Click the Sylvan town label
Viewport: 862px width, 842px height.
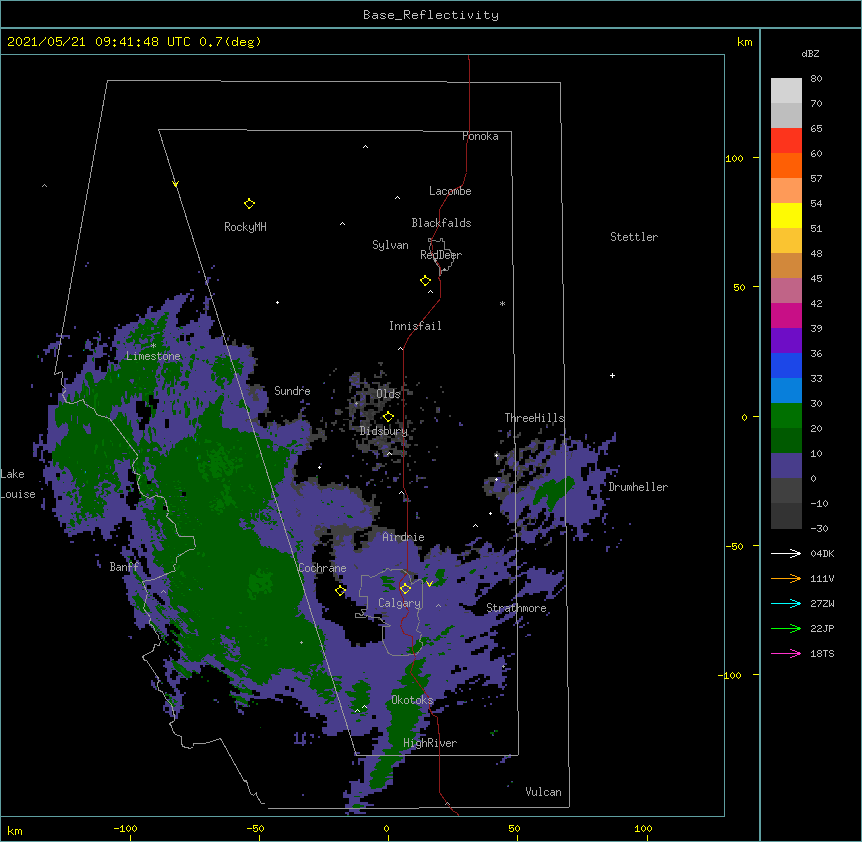[x=390, y=246]
